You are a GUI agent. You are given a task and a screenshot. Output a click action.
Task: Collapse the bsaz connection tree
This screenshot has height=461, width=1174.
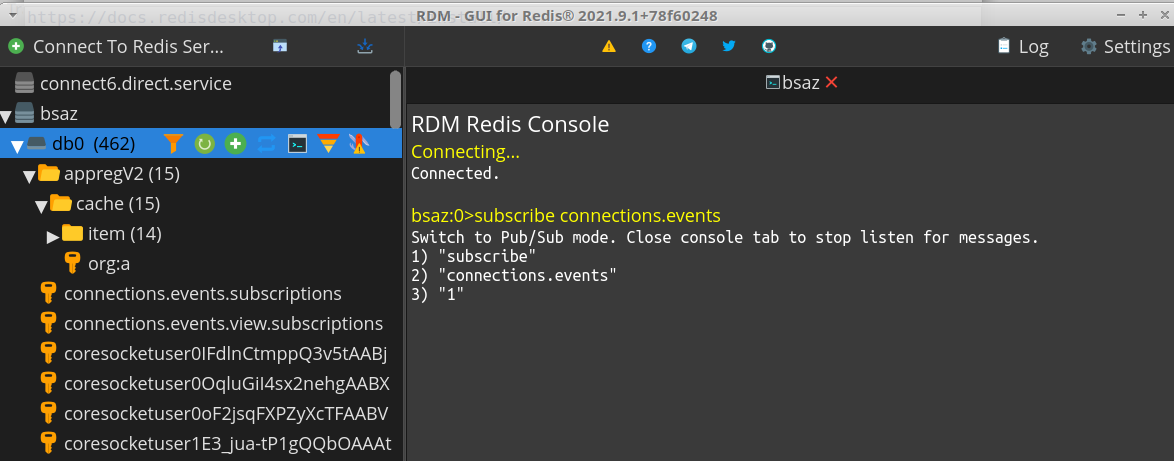7,116
